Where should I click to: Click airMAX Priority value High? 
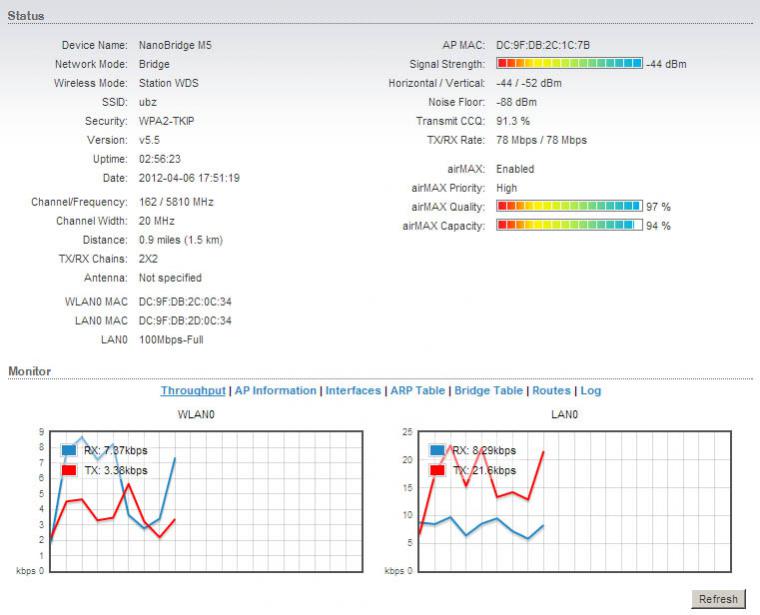(507, 188)
